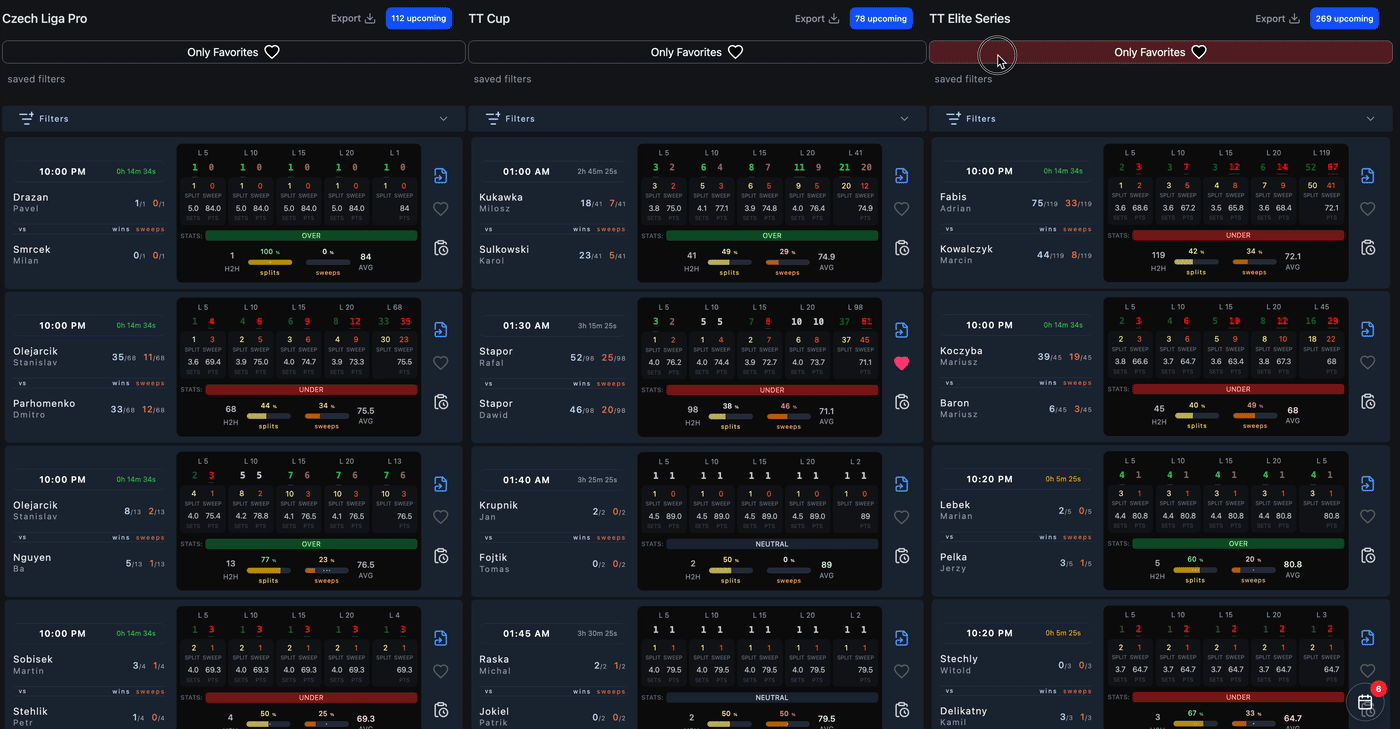
Task: Click UNDER bar for Olejarcik vs Parhomenko
Action: click(x=311, y=390)
